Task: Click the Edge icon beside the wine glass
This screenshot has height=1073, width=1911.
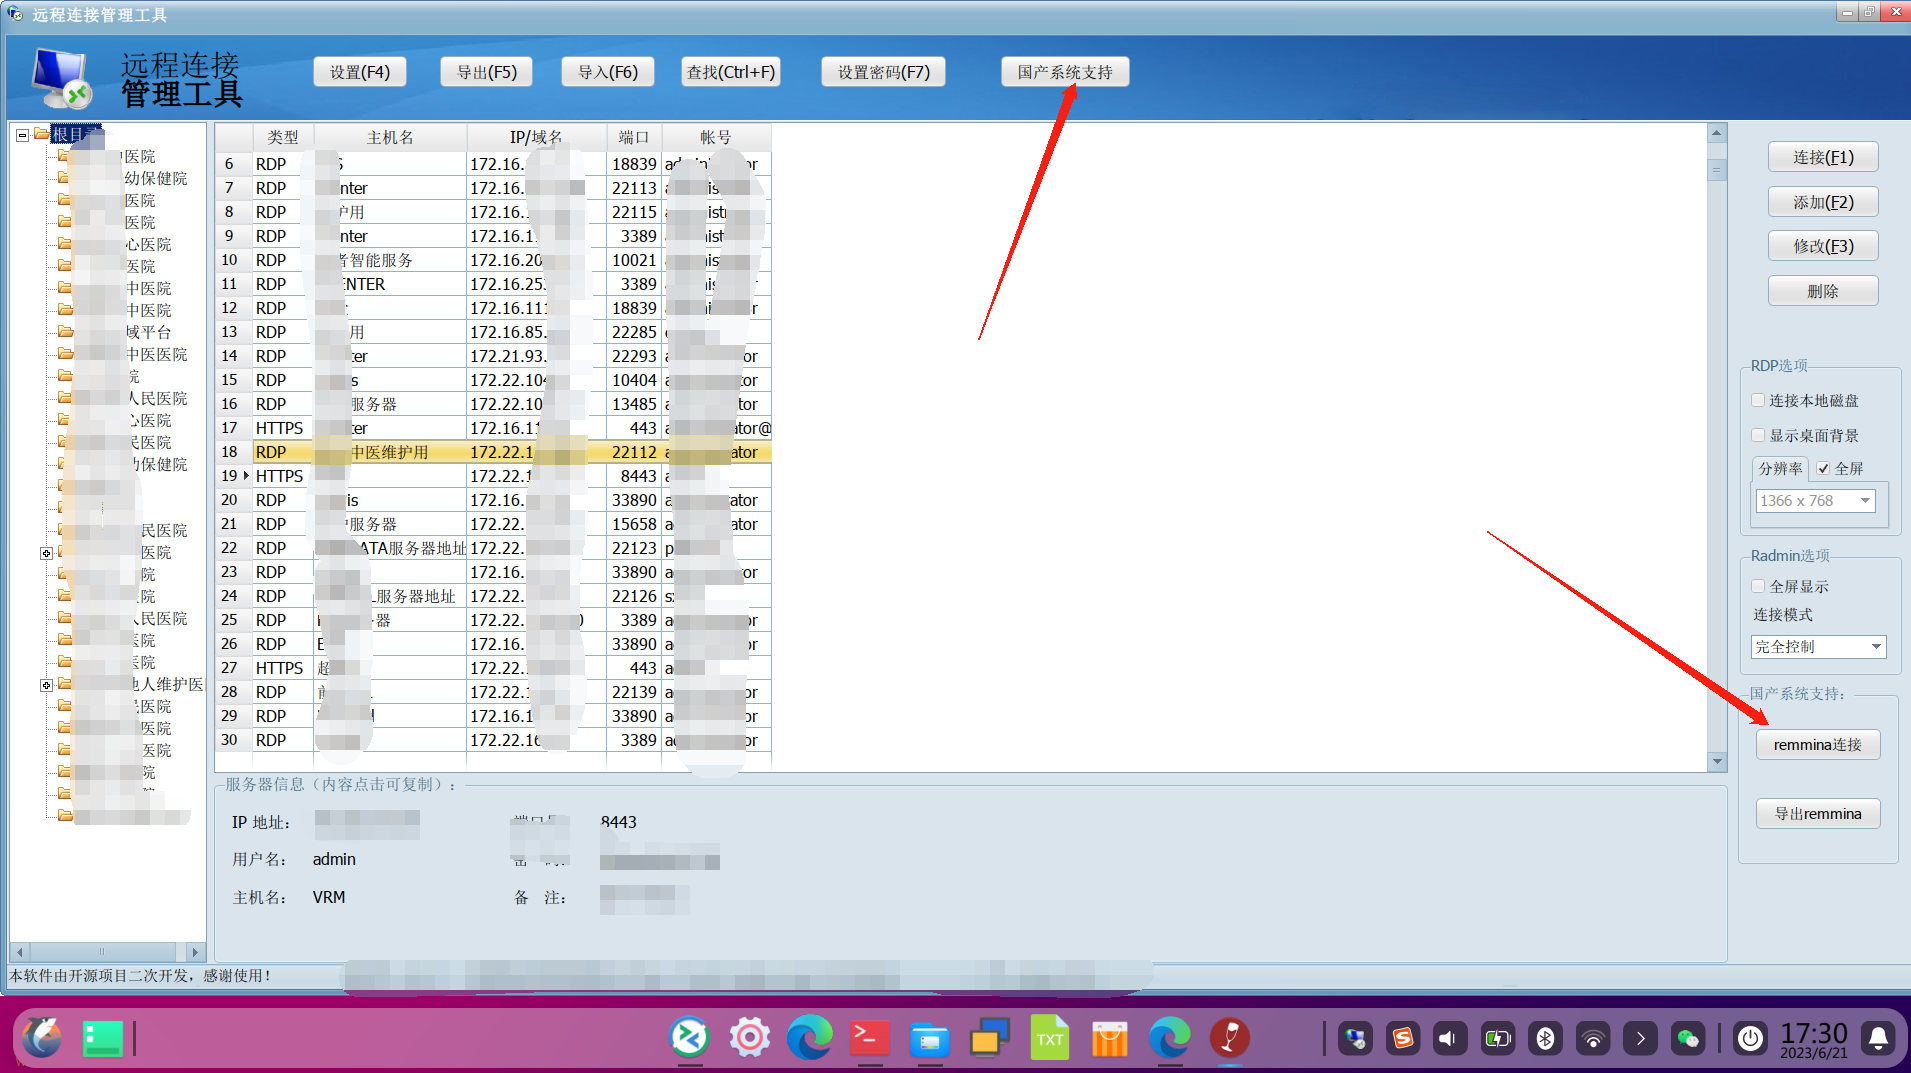Action: tap(1169, 1038)
